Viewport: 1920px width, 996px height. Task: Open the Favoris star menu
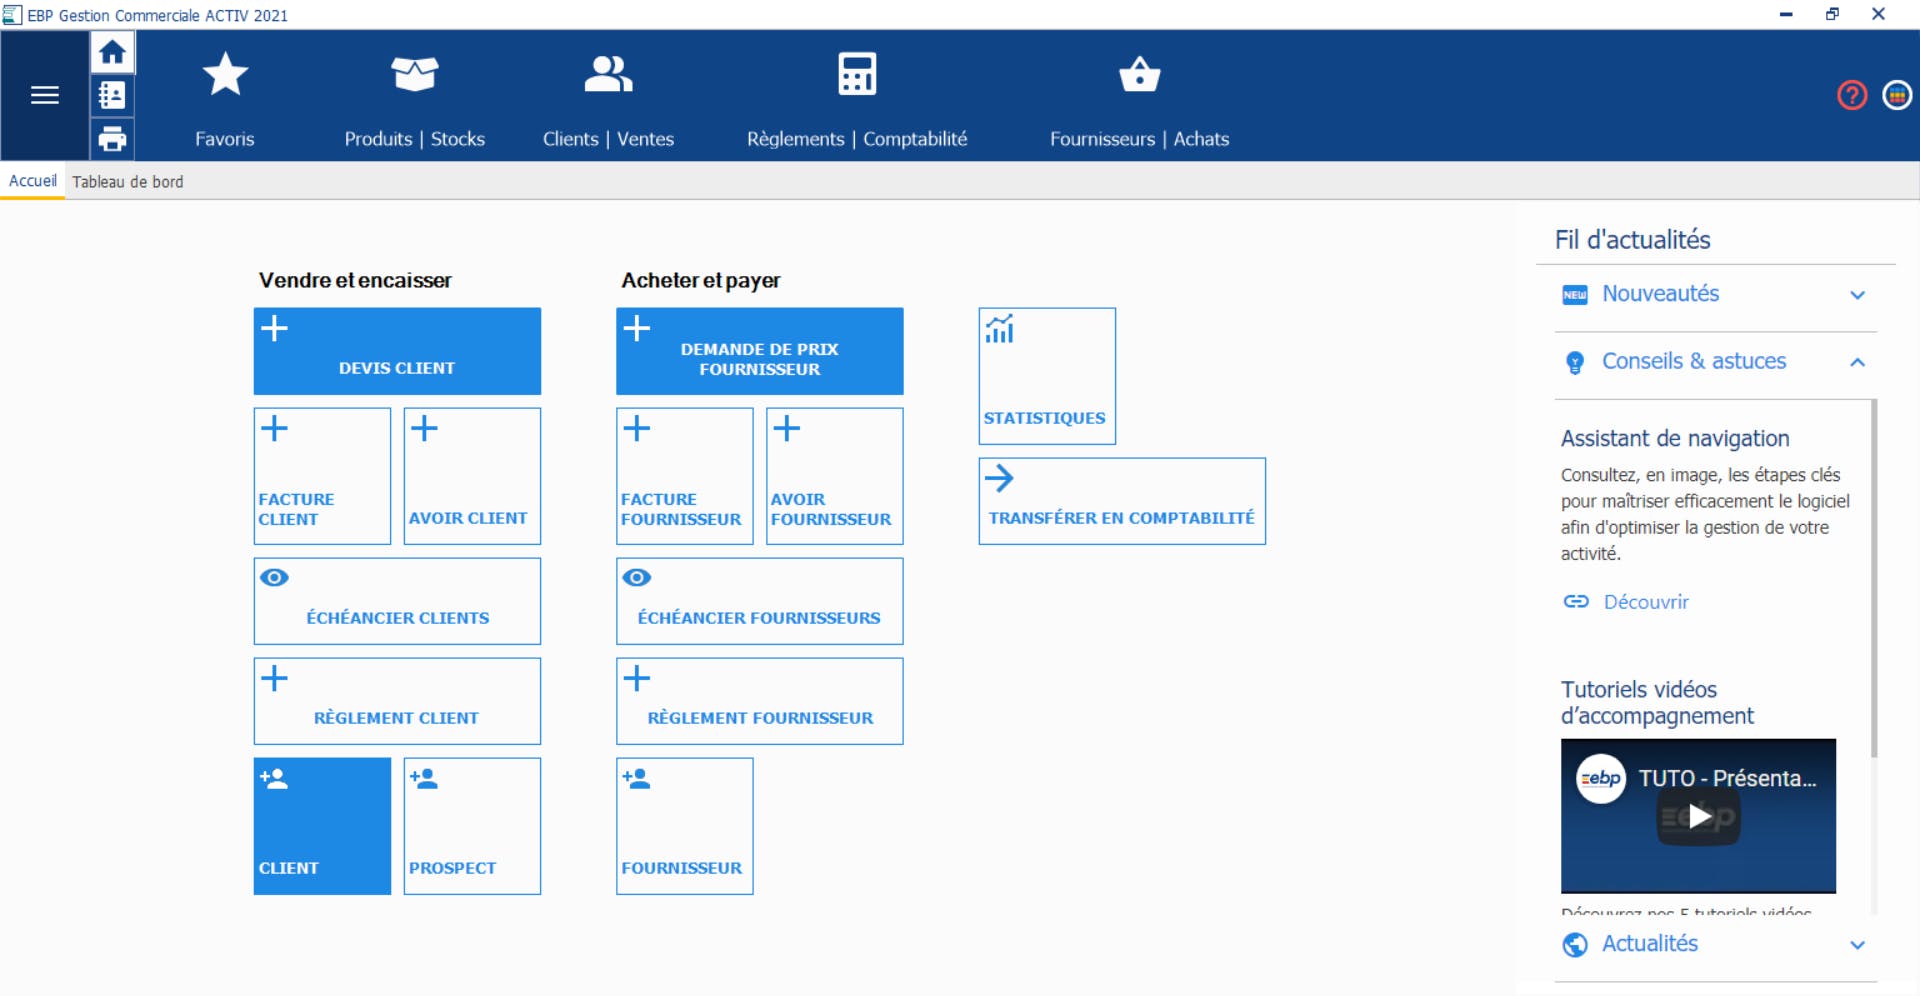(225, 75)
